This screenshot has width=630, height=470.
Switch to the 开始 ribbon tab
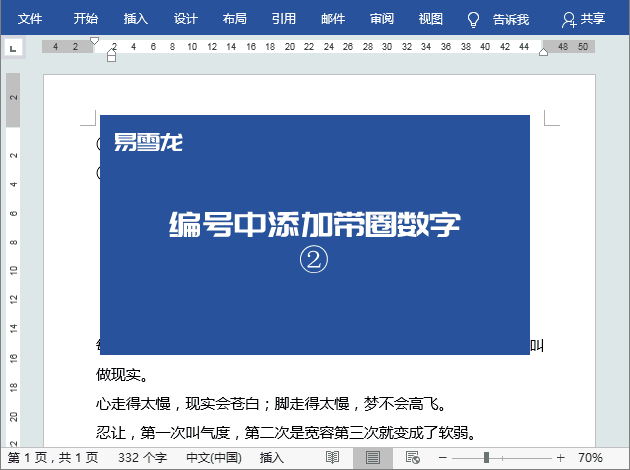pyautogui.click(x=86, y=18)
